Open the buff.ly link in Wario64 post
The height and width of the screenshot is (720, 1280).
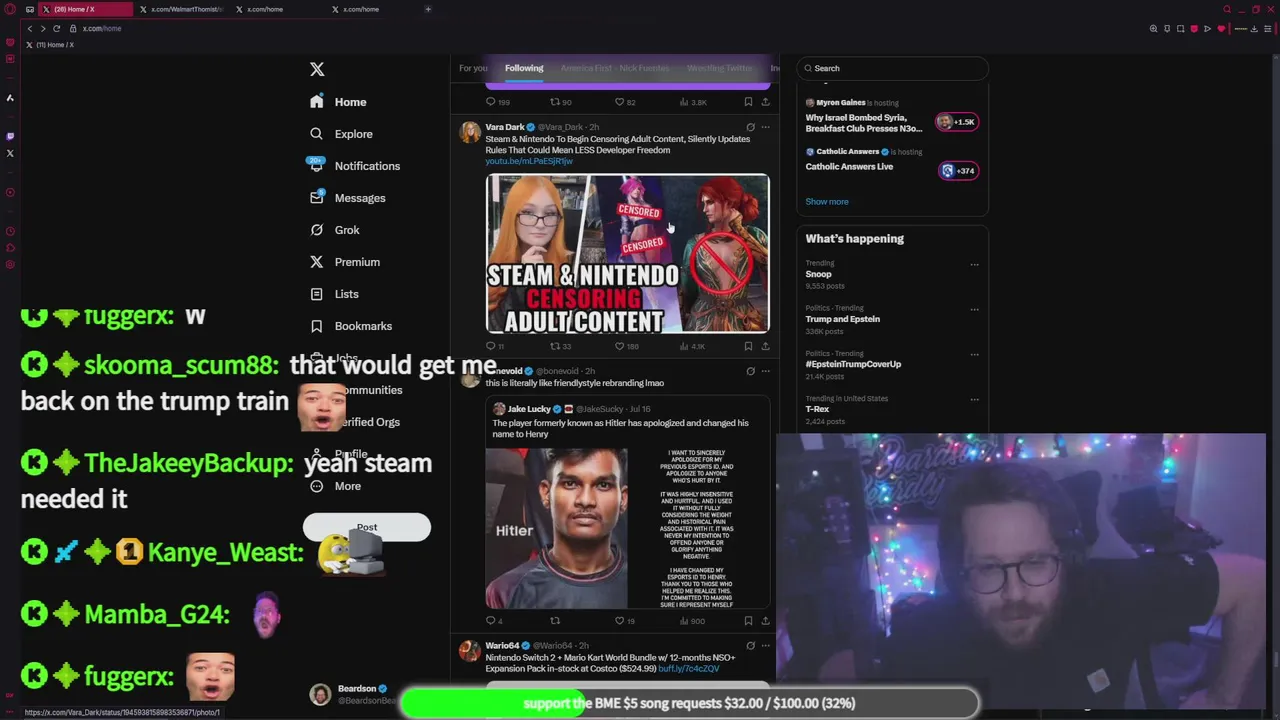point(689,668)
